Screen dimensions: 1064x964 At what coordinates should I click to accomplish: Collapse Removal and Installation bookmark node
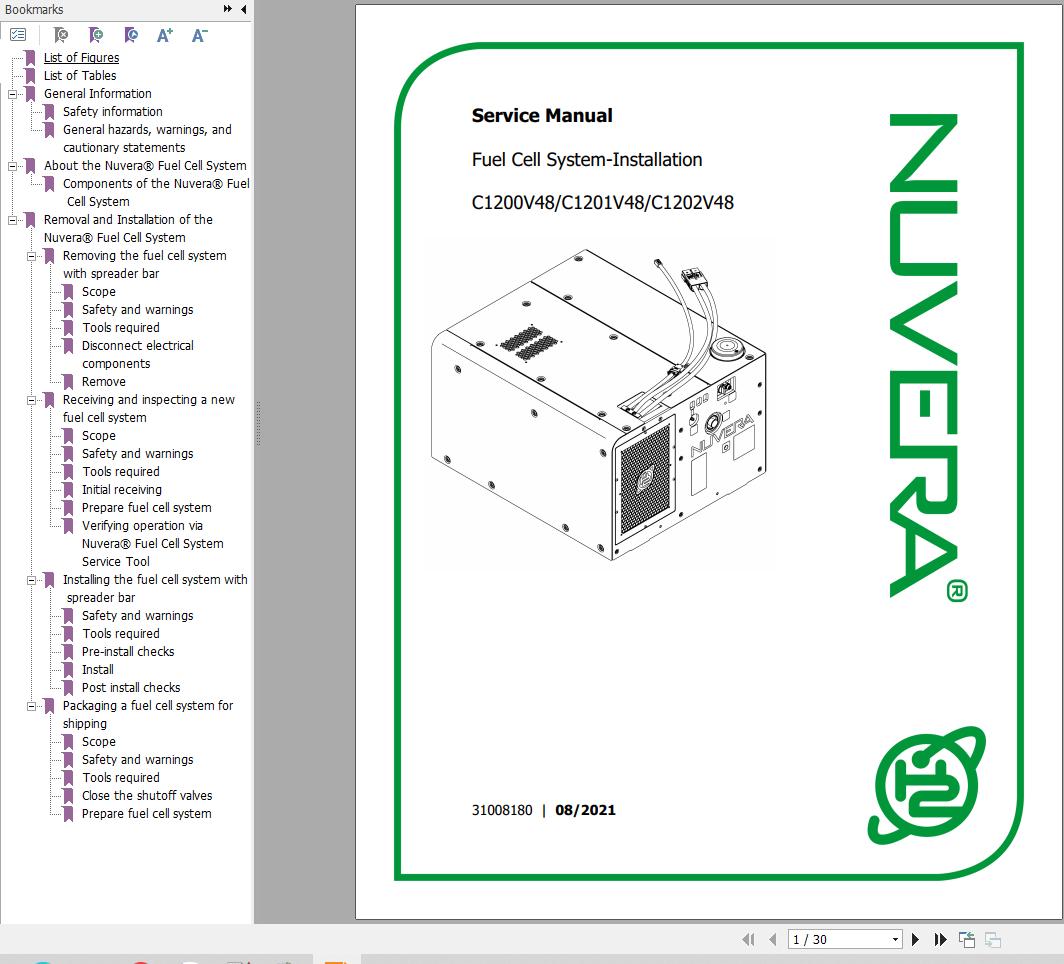(12, 220)
